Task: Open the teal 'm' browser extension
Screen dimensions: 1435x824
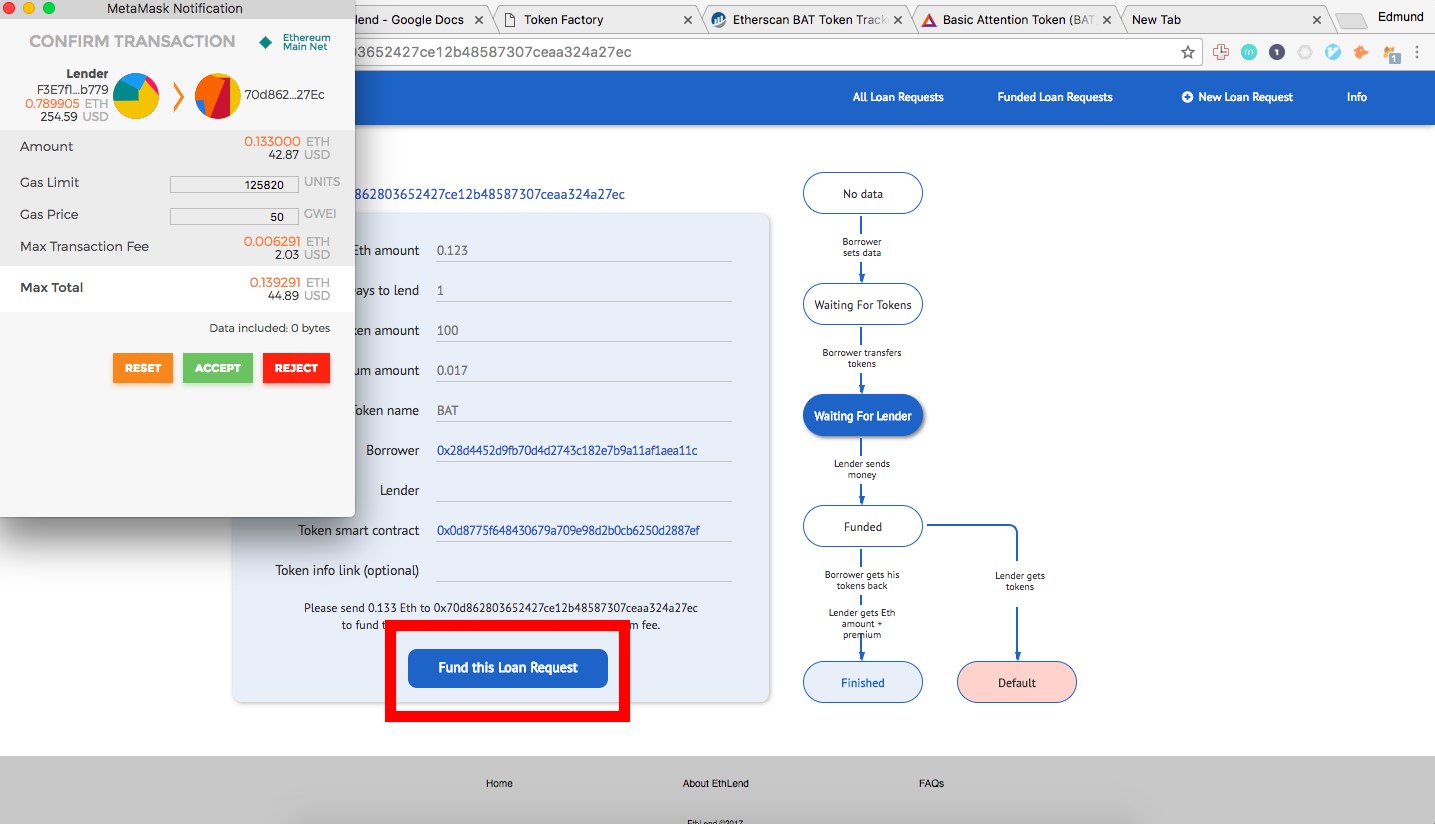Action: [x=1248, y=52]
